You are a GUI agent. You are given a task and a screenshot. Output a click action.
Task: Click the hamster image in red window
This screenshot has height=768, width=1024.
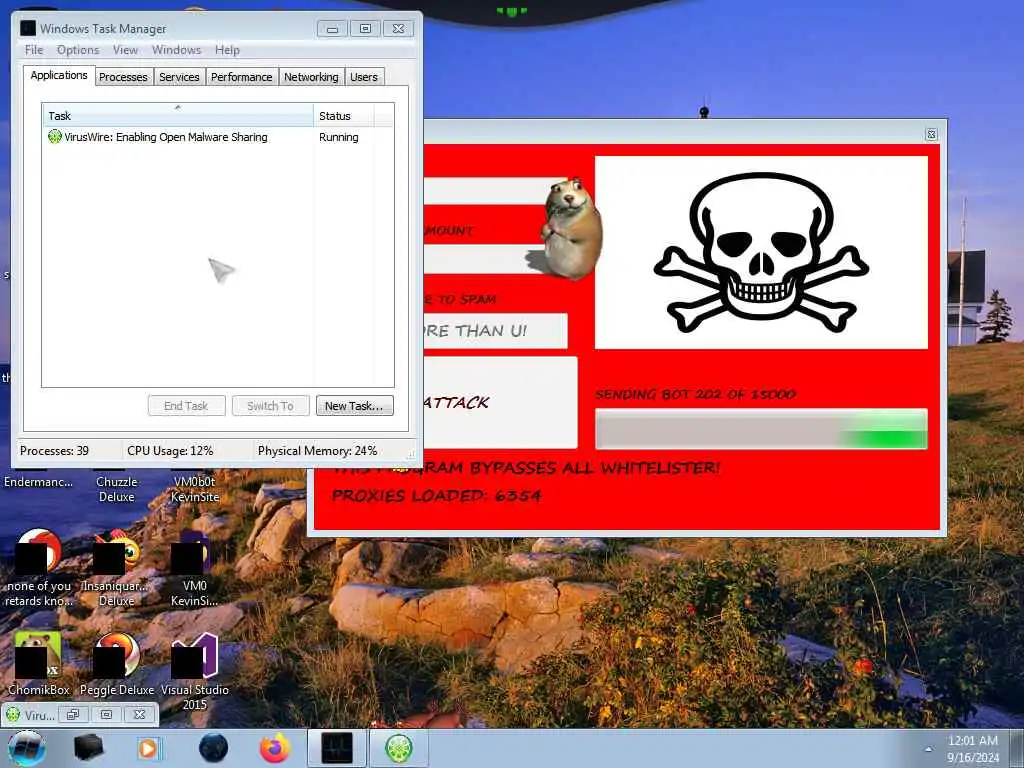point(569,229)
